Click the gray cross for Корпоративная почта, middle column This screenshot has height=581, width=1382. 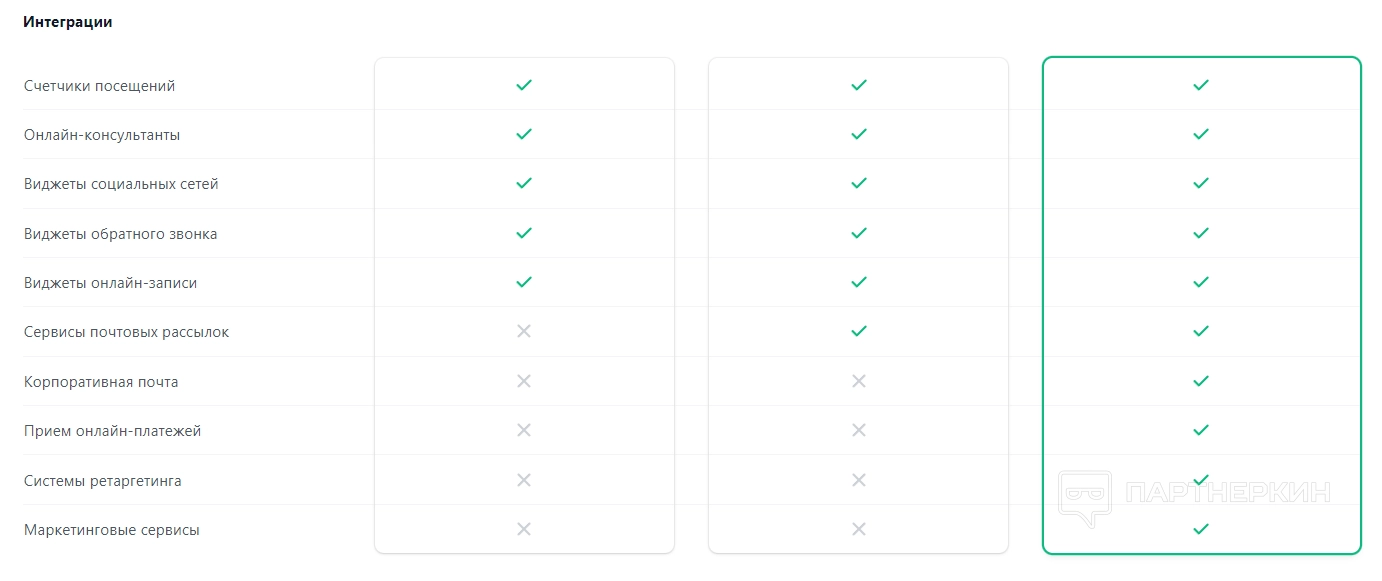[x=858, y=381]
